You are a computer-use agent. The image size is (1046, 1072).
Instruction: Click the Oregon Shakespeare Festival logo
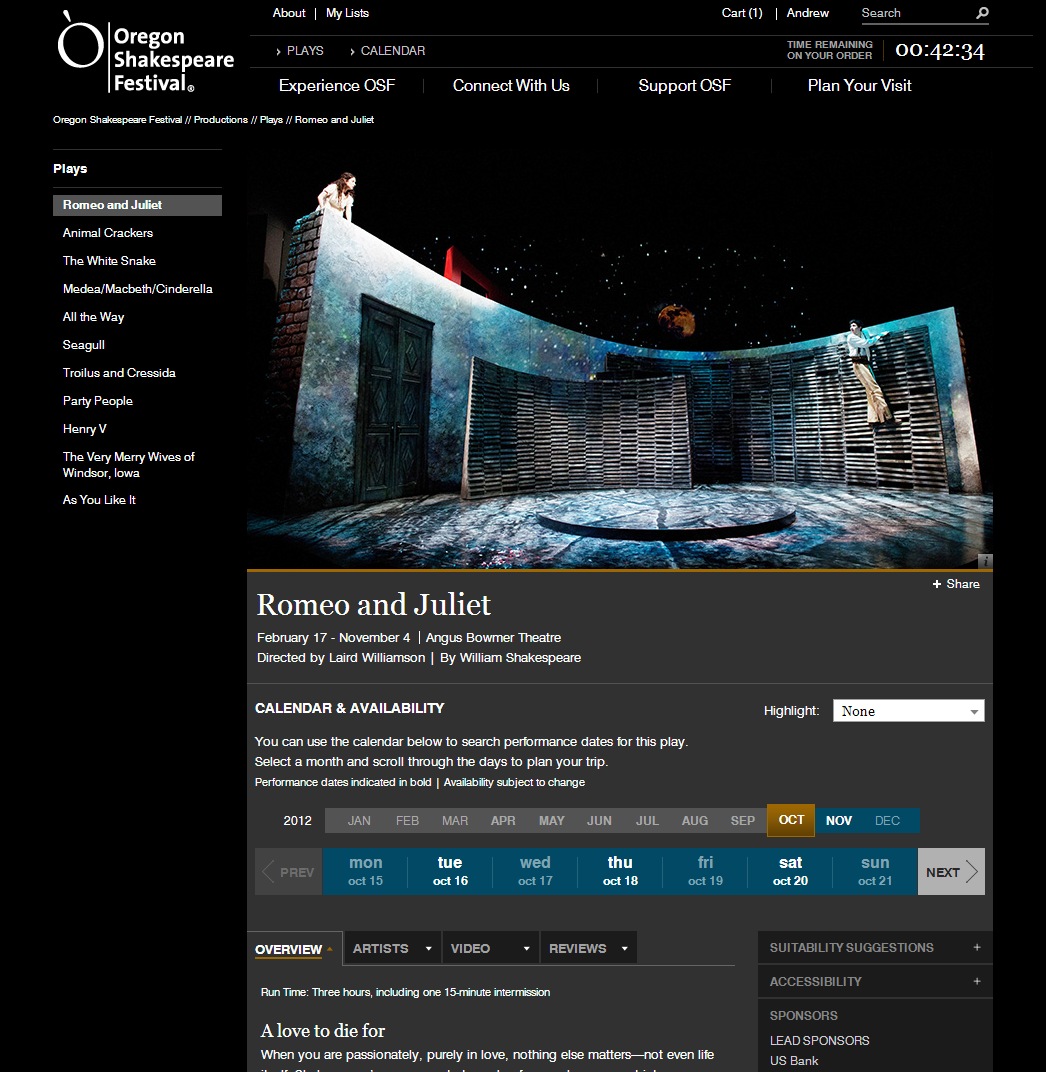click(146, 52)
